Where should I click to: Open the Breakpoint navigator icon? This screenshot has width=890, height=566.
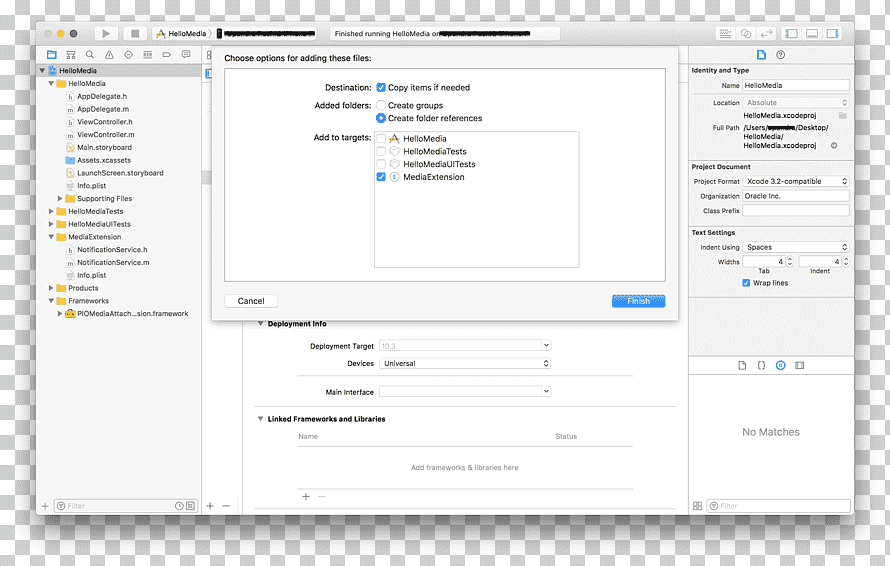(x=166, y=54)
